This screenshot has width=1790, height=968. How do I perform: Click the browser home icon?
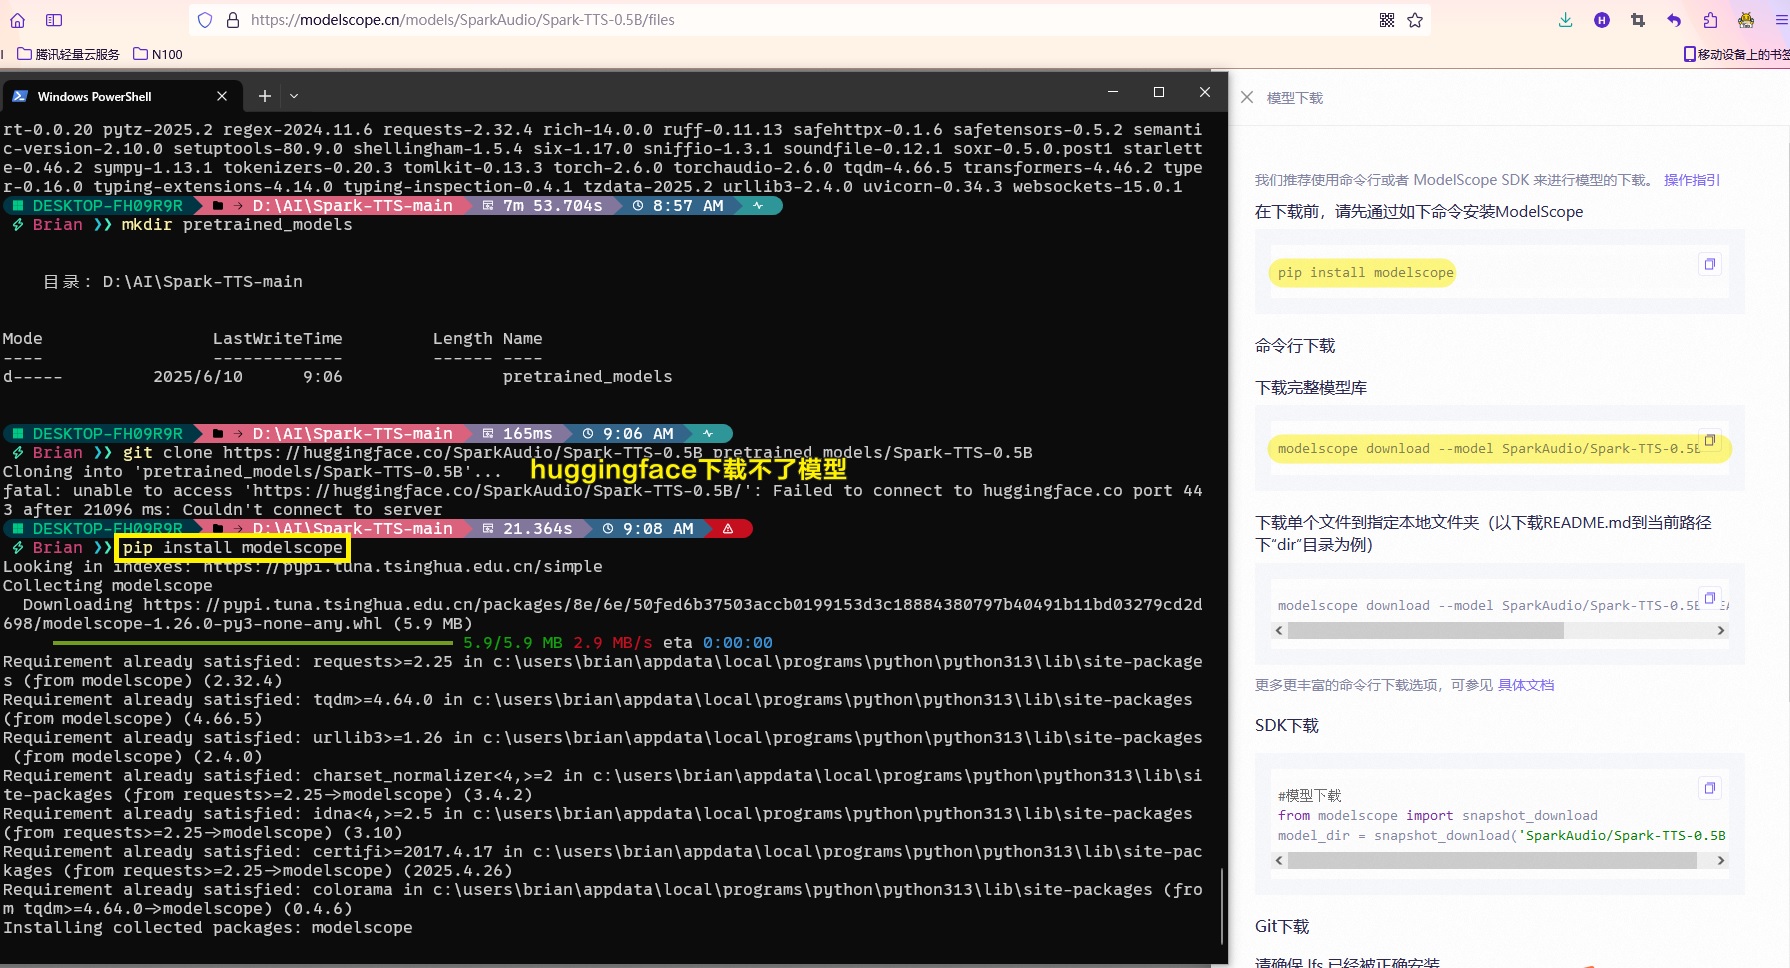(17, 20)
